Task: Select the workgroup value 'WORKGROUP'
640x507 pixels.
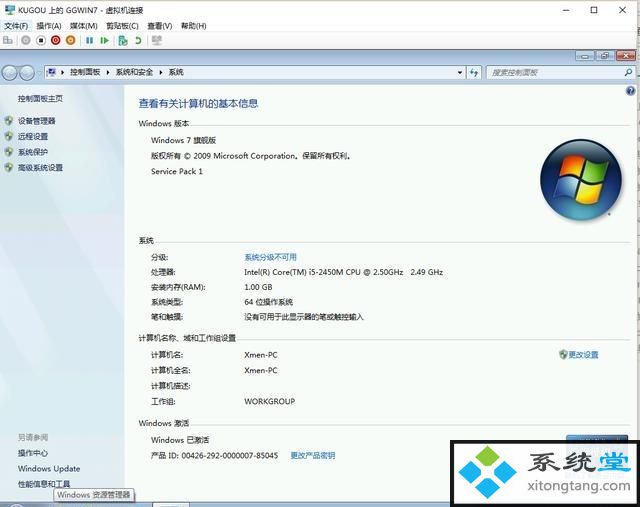Action: (x=269, y=402)
